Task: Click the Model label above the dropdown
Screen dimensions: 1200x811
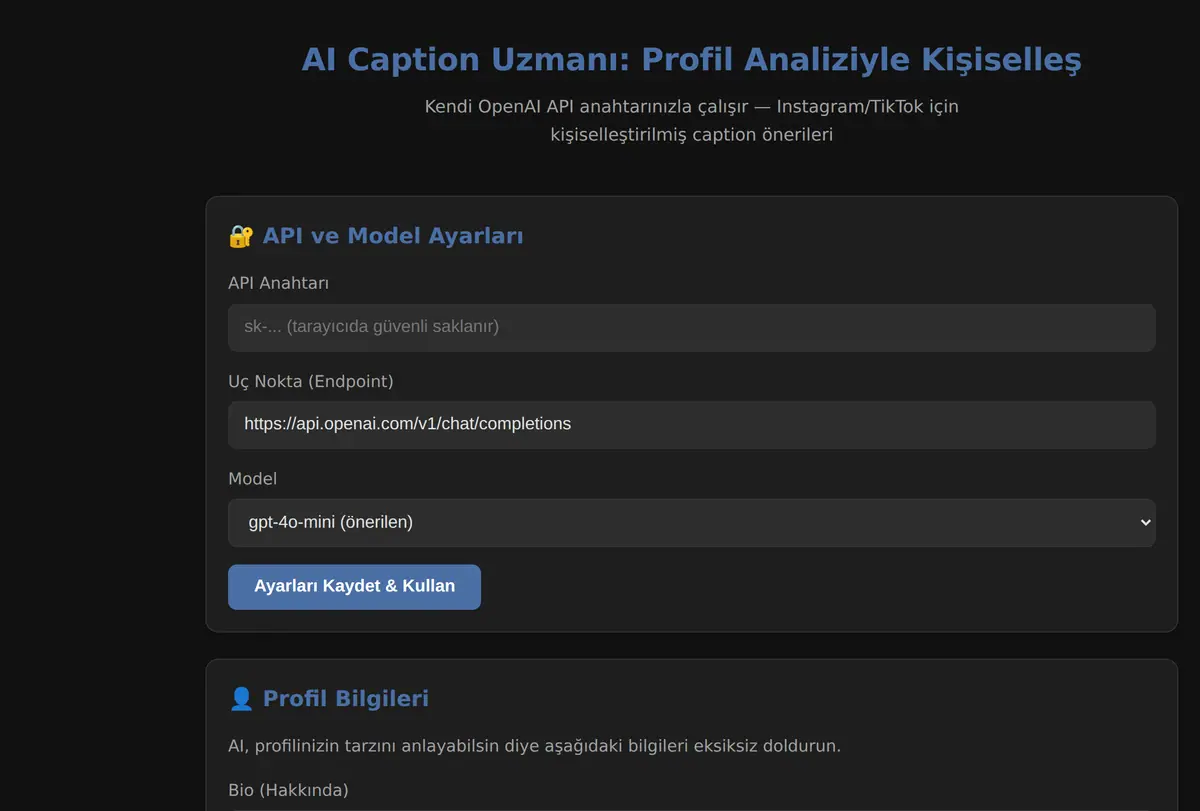Action: coord(252,478)
